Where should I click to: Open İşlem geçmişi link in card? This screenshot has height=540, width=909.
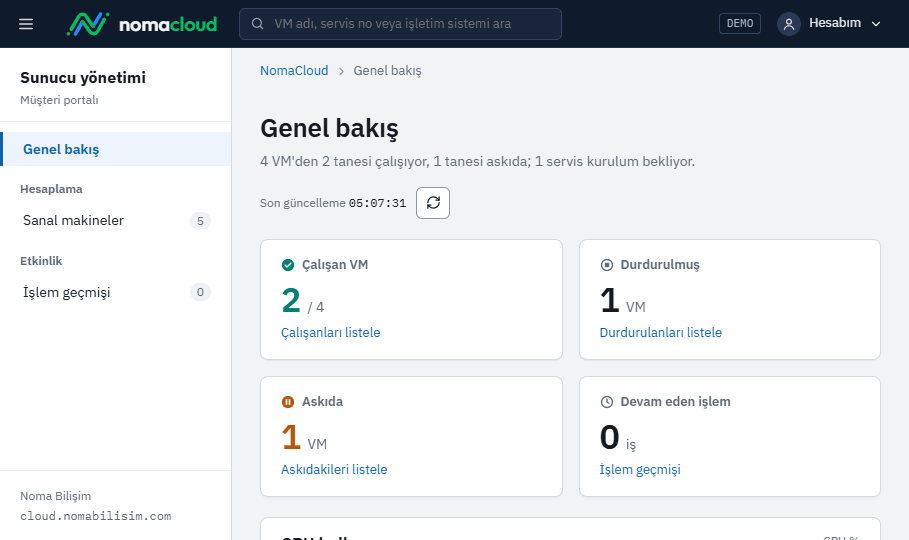pos(640,469)
